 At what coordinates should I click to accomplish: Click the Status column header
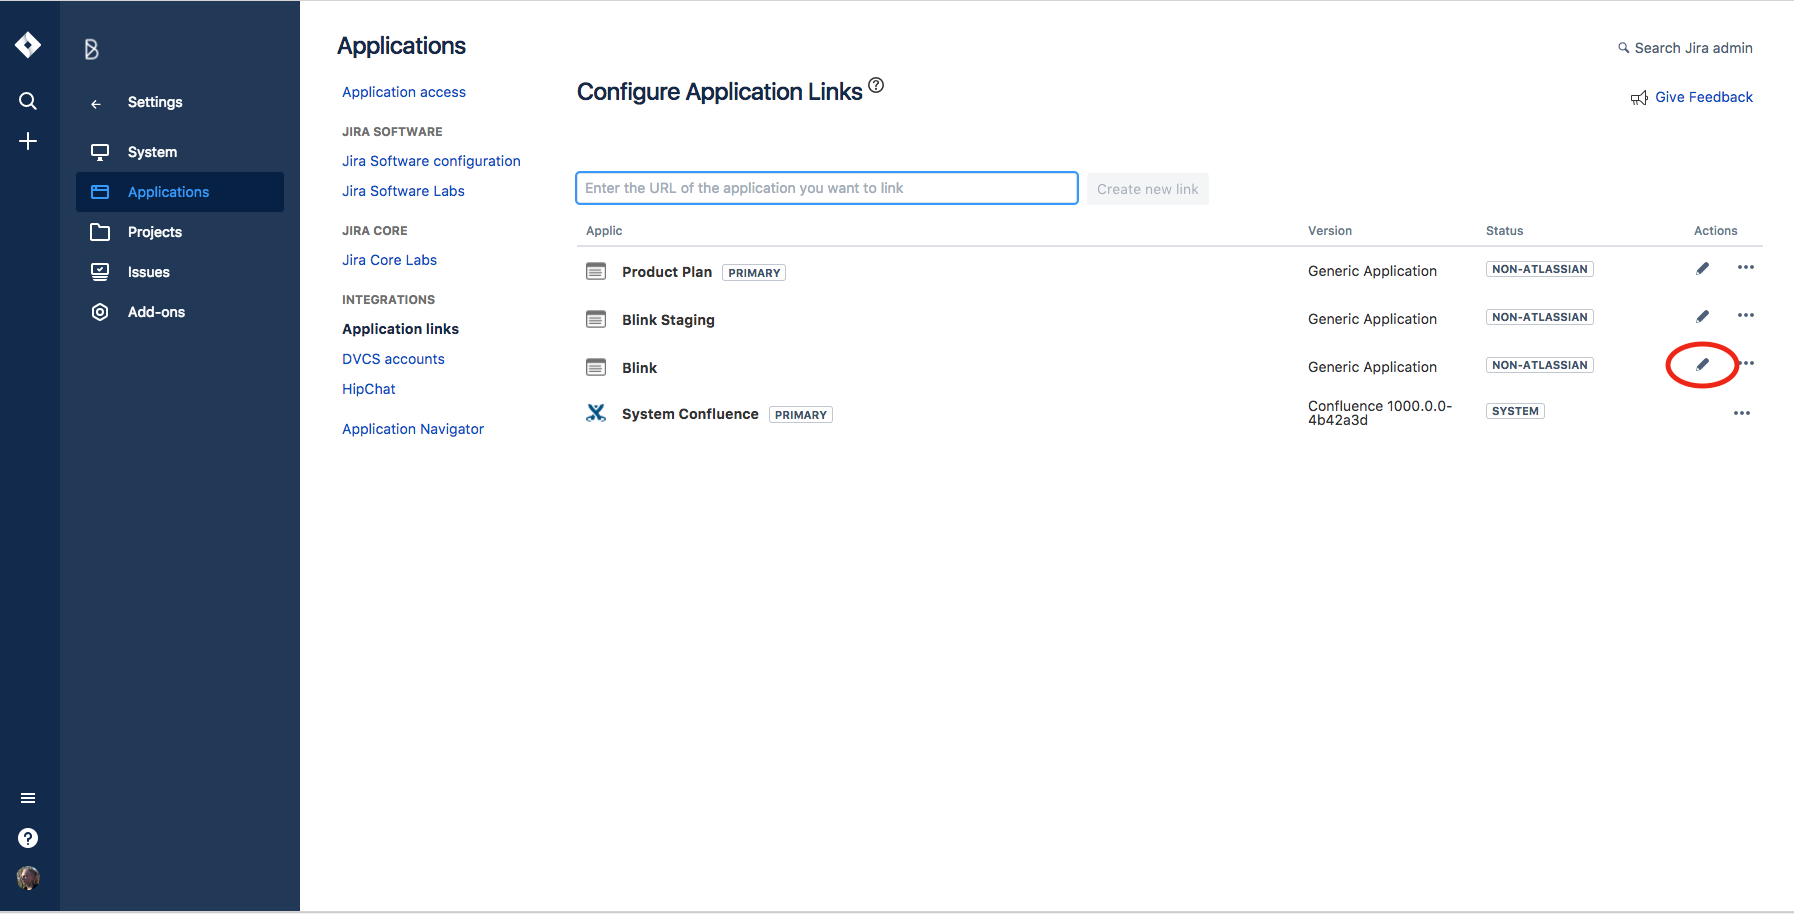(1504, 231)
